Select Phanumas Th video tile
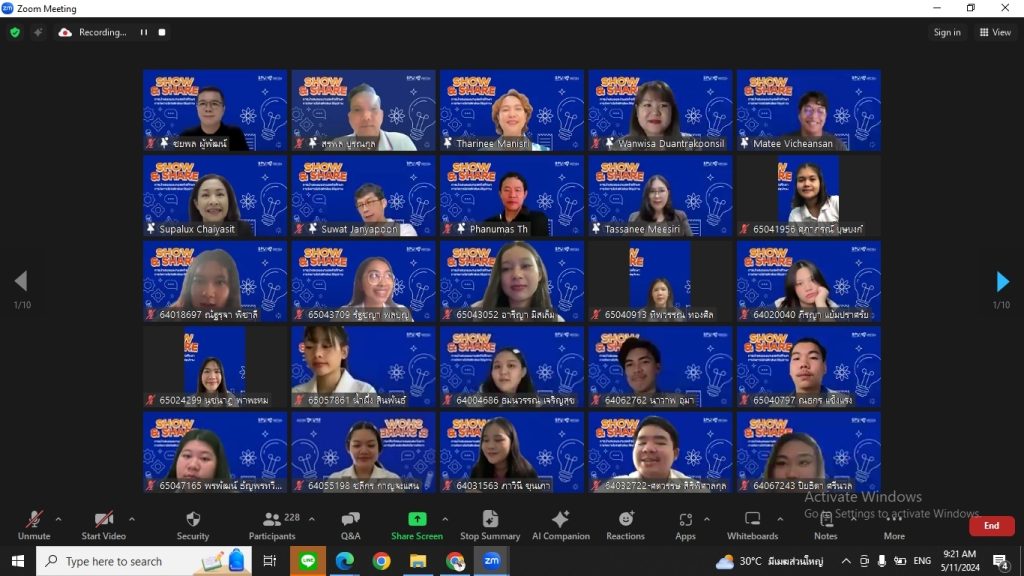 click(511, 196)
